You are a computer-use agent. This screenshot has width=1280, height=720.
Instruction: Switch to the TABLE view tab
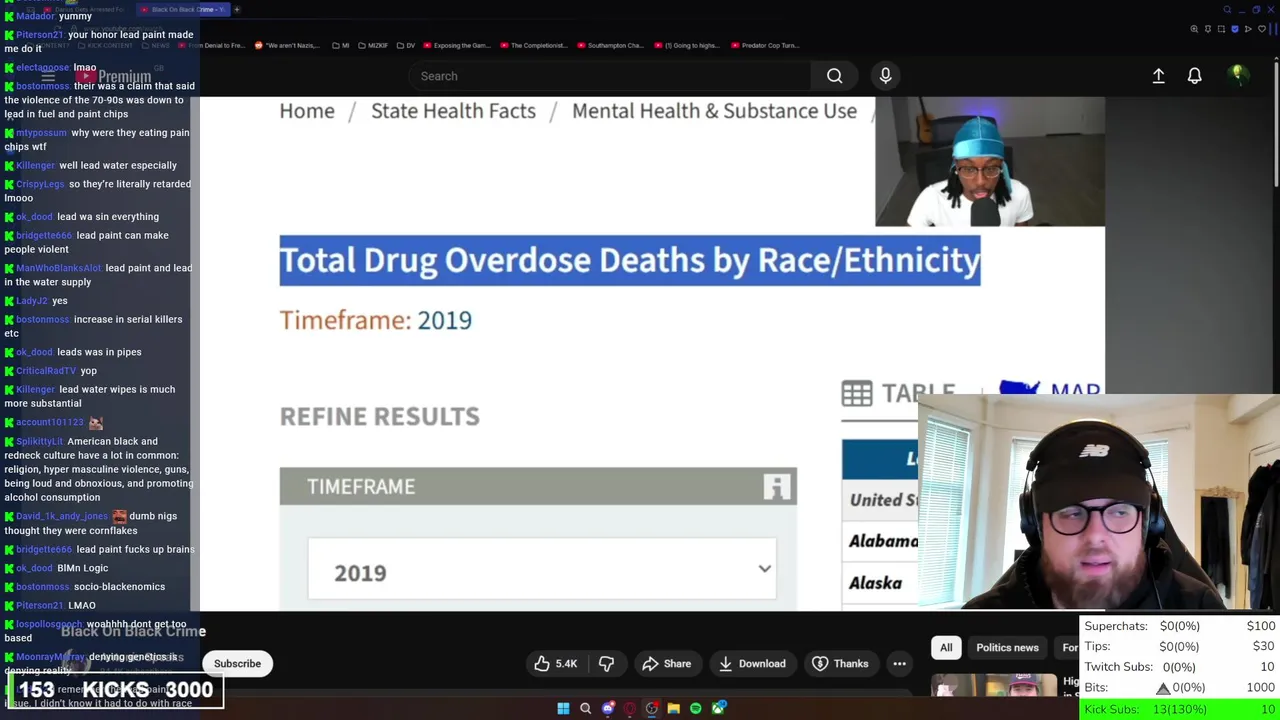point(898,393)
